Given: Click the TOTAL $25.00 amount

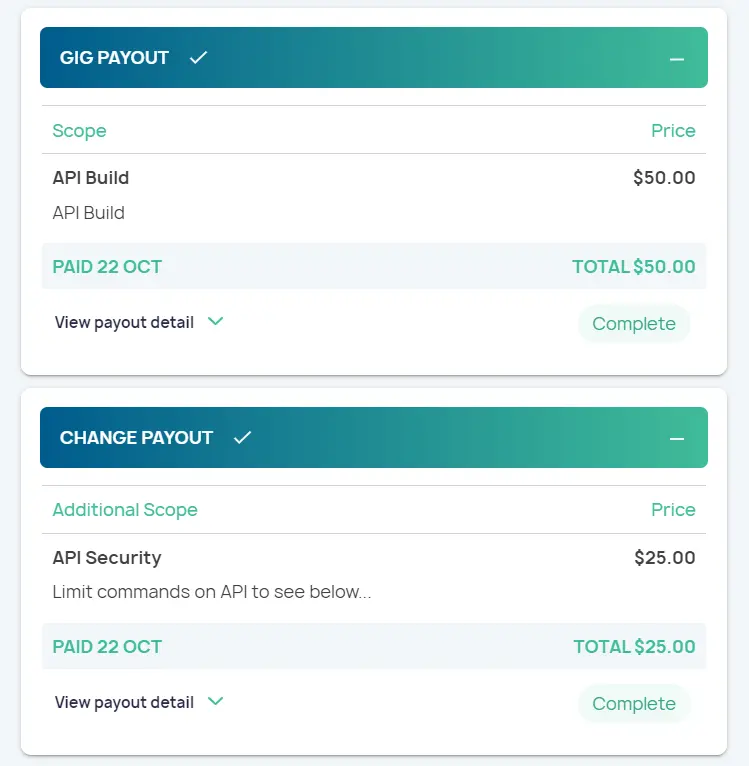Looking at the screenshot, I should click(634, 647).
